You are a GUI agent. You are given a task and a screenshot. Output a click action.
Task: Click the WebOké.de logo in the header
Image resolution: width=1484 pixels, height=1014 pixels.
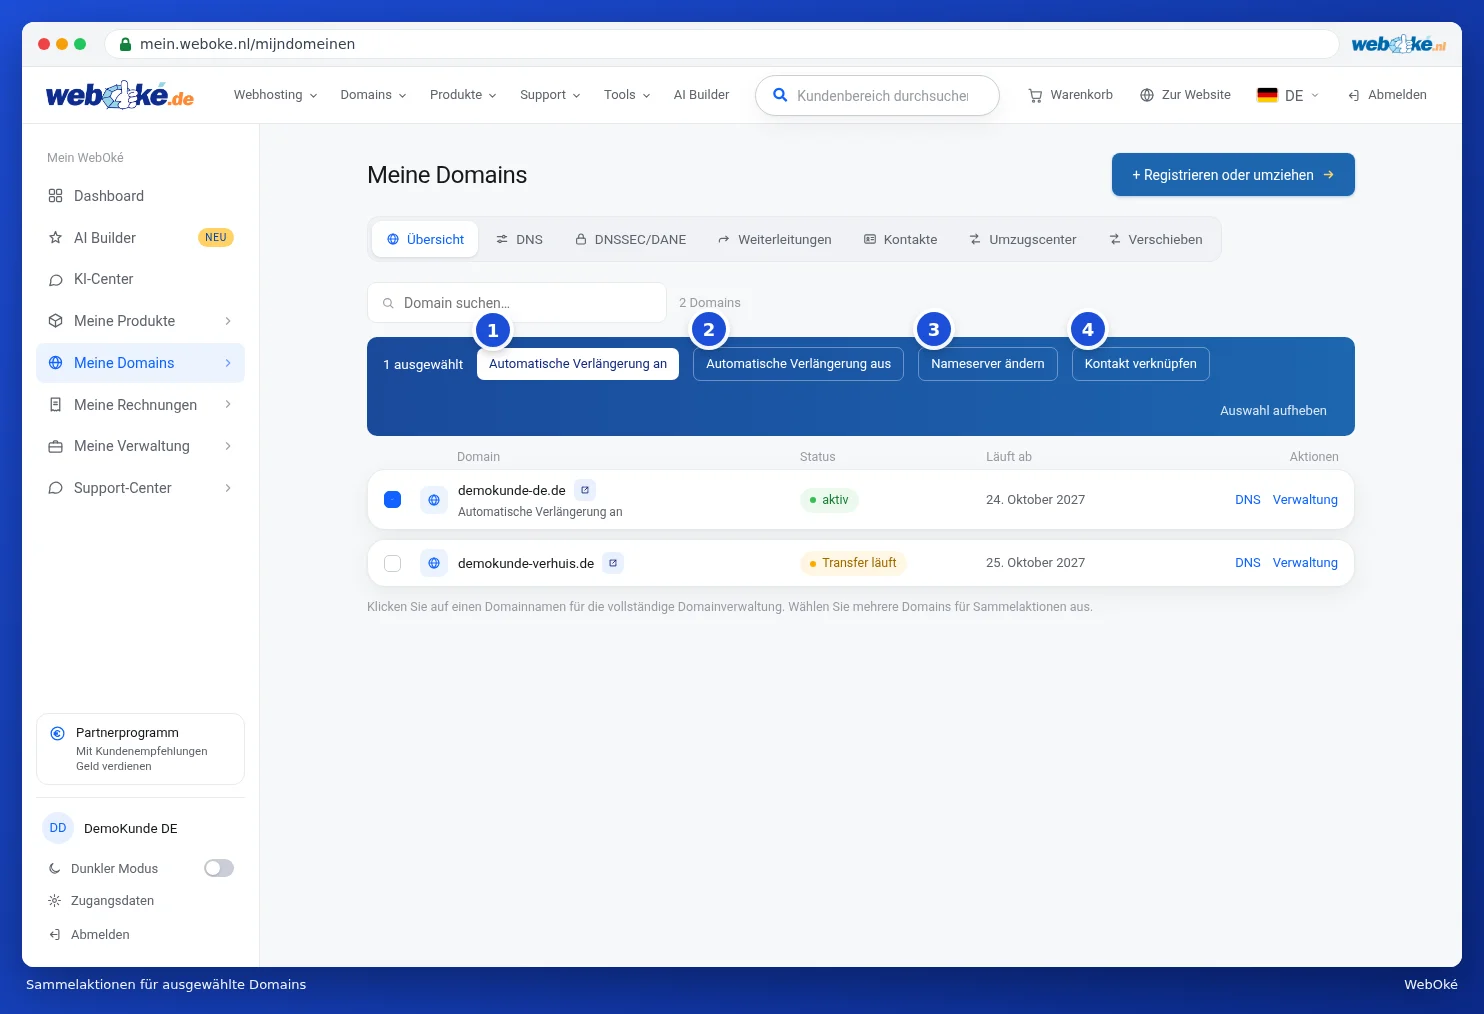tap(120, 95)
